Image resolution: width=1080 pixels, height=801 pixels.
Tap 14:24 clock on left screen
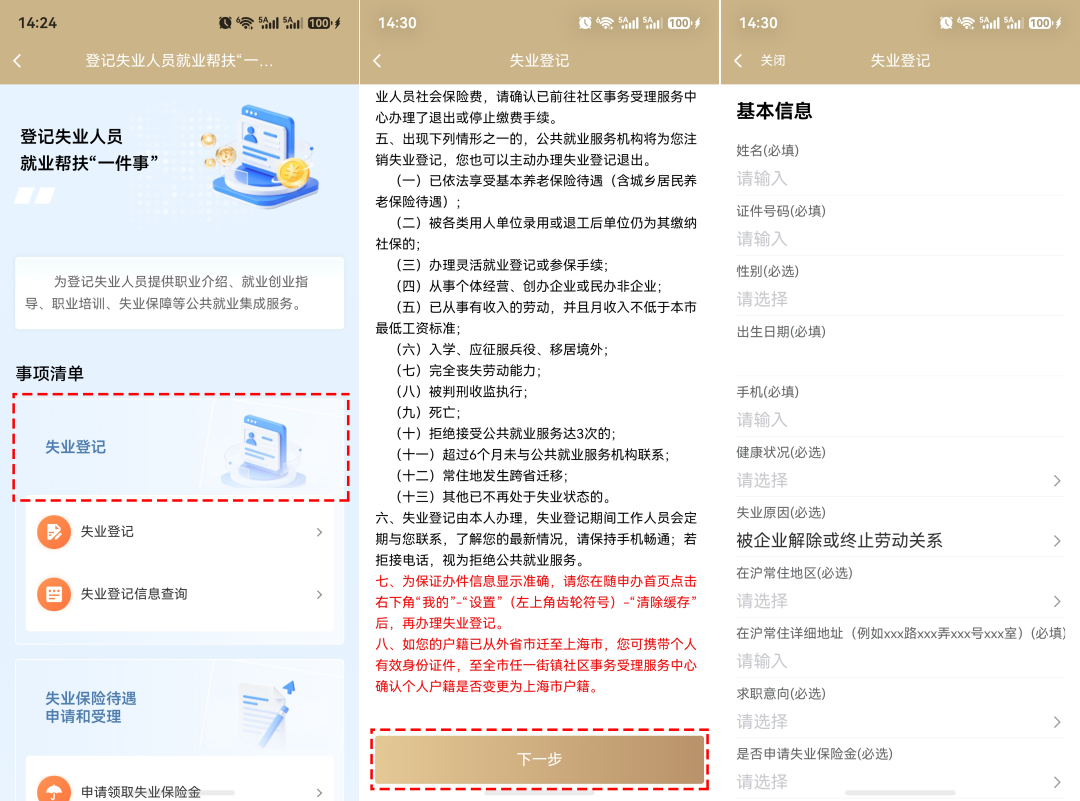(x=37, y=23)
